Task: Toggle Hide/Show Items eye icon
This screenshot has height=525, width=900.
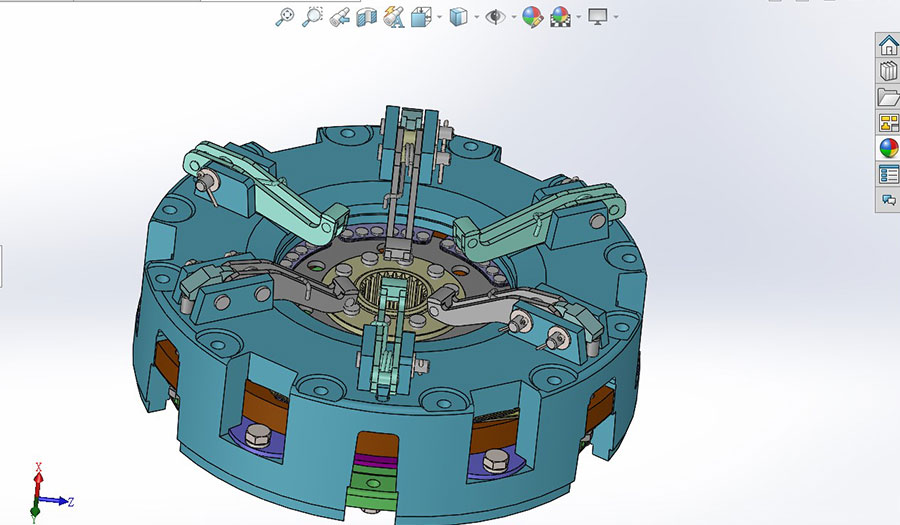Action: (495, 17)
